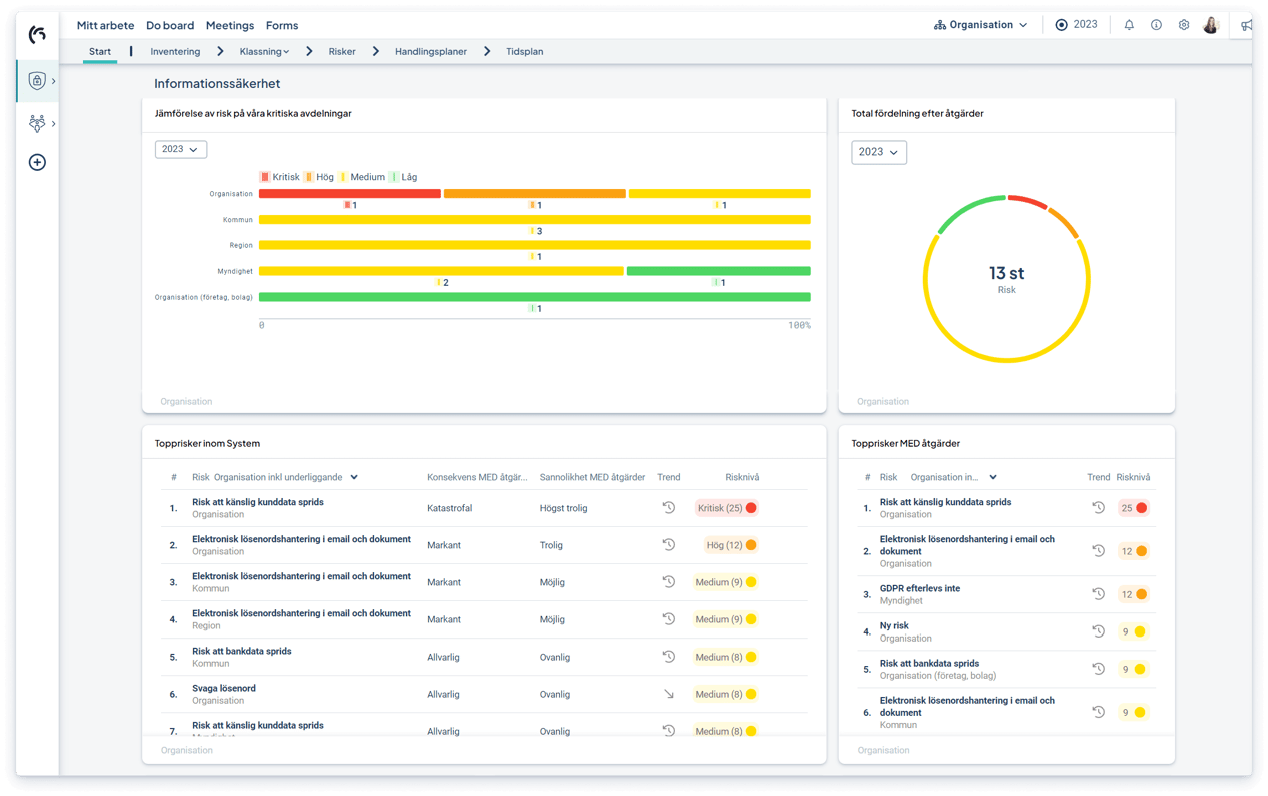Toggle Låg legend item in chart
This screenshot has width=1268, height=796.
point(403,177)
